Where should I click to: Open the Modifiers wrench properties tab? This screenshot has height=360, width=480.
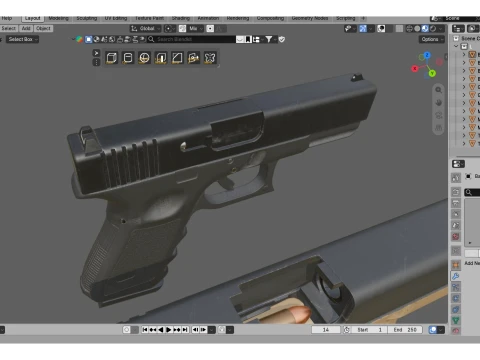click(456, 276)
